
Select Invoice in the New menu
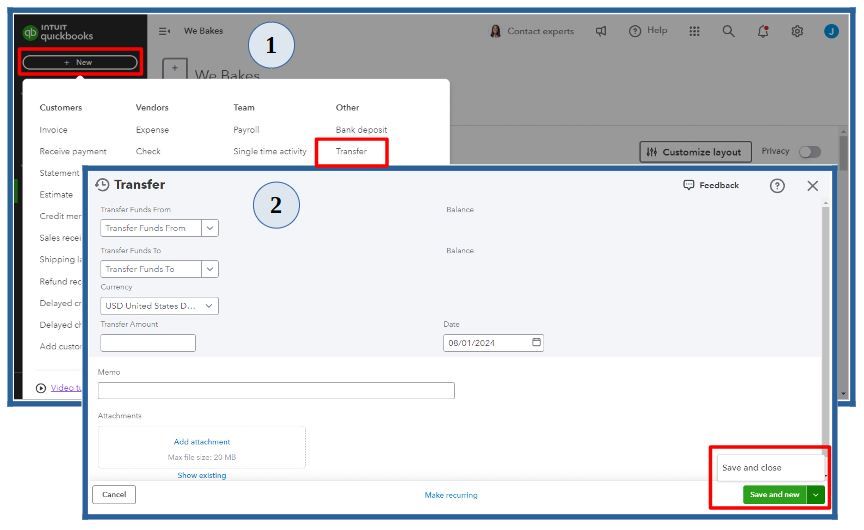coord(53,129)
